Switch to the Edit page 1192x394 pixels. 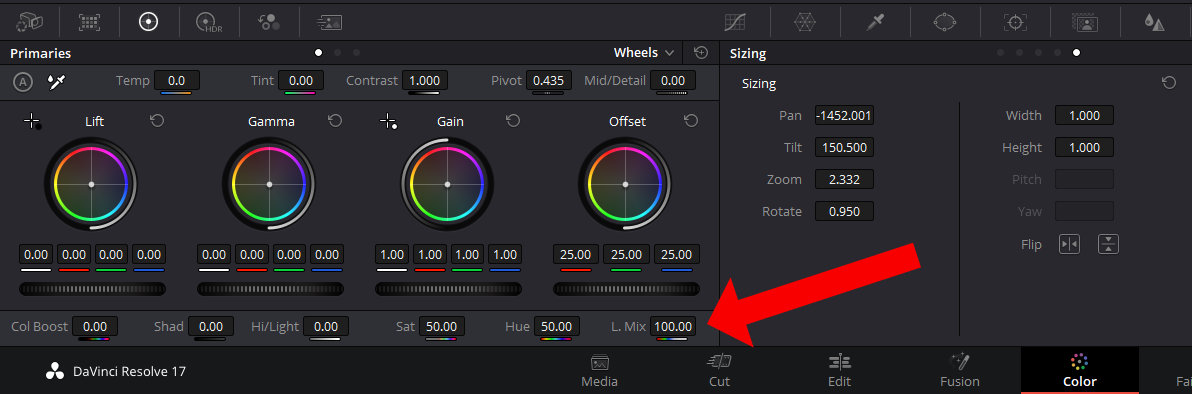click(x=839, y=370)
